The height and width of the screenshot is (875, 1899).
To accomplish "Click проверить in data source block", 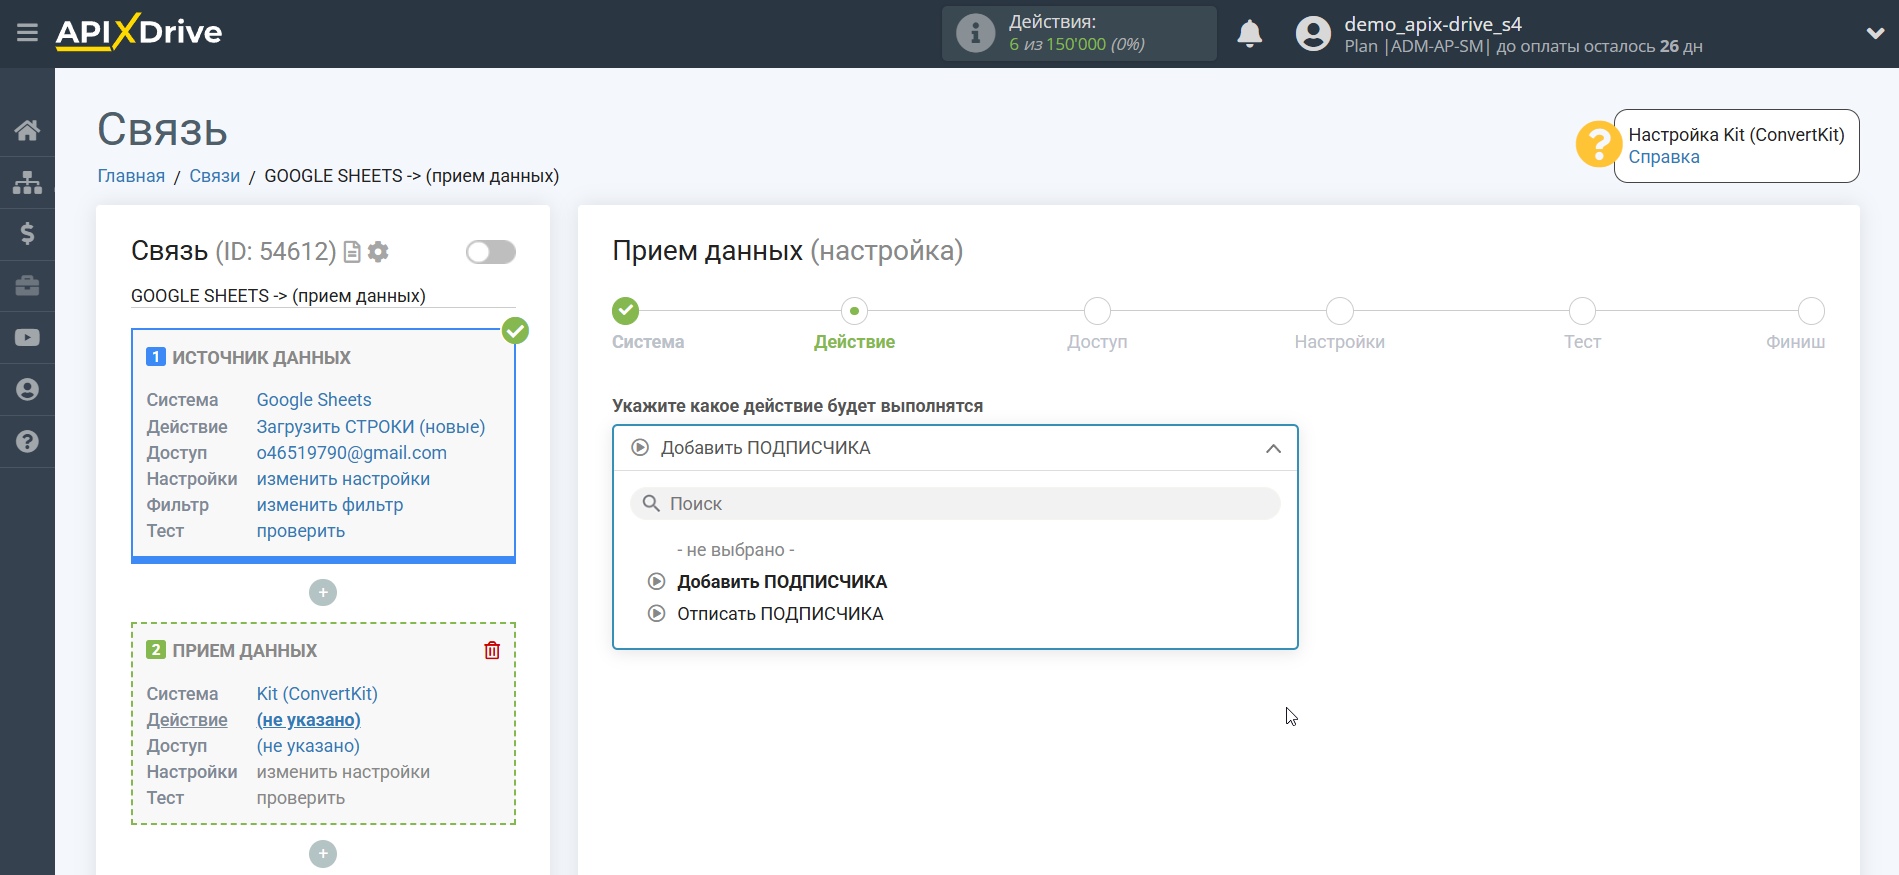I will point(301,531).
